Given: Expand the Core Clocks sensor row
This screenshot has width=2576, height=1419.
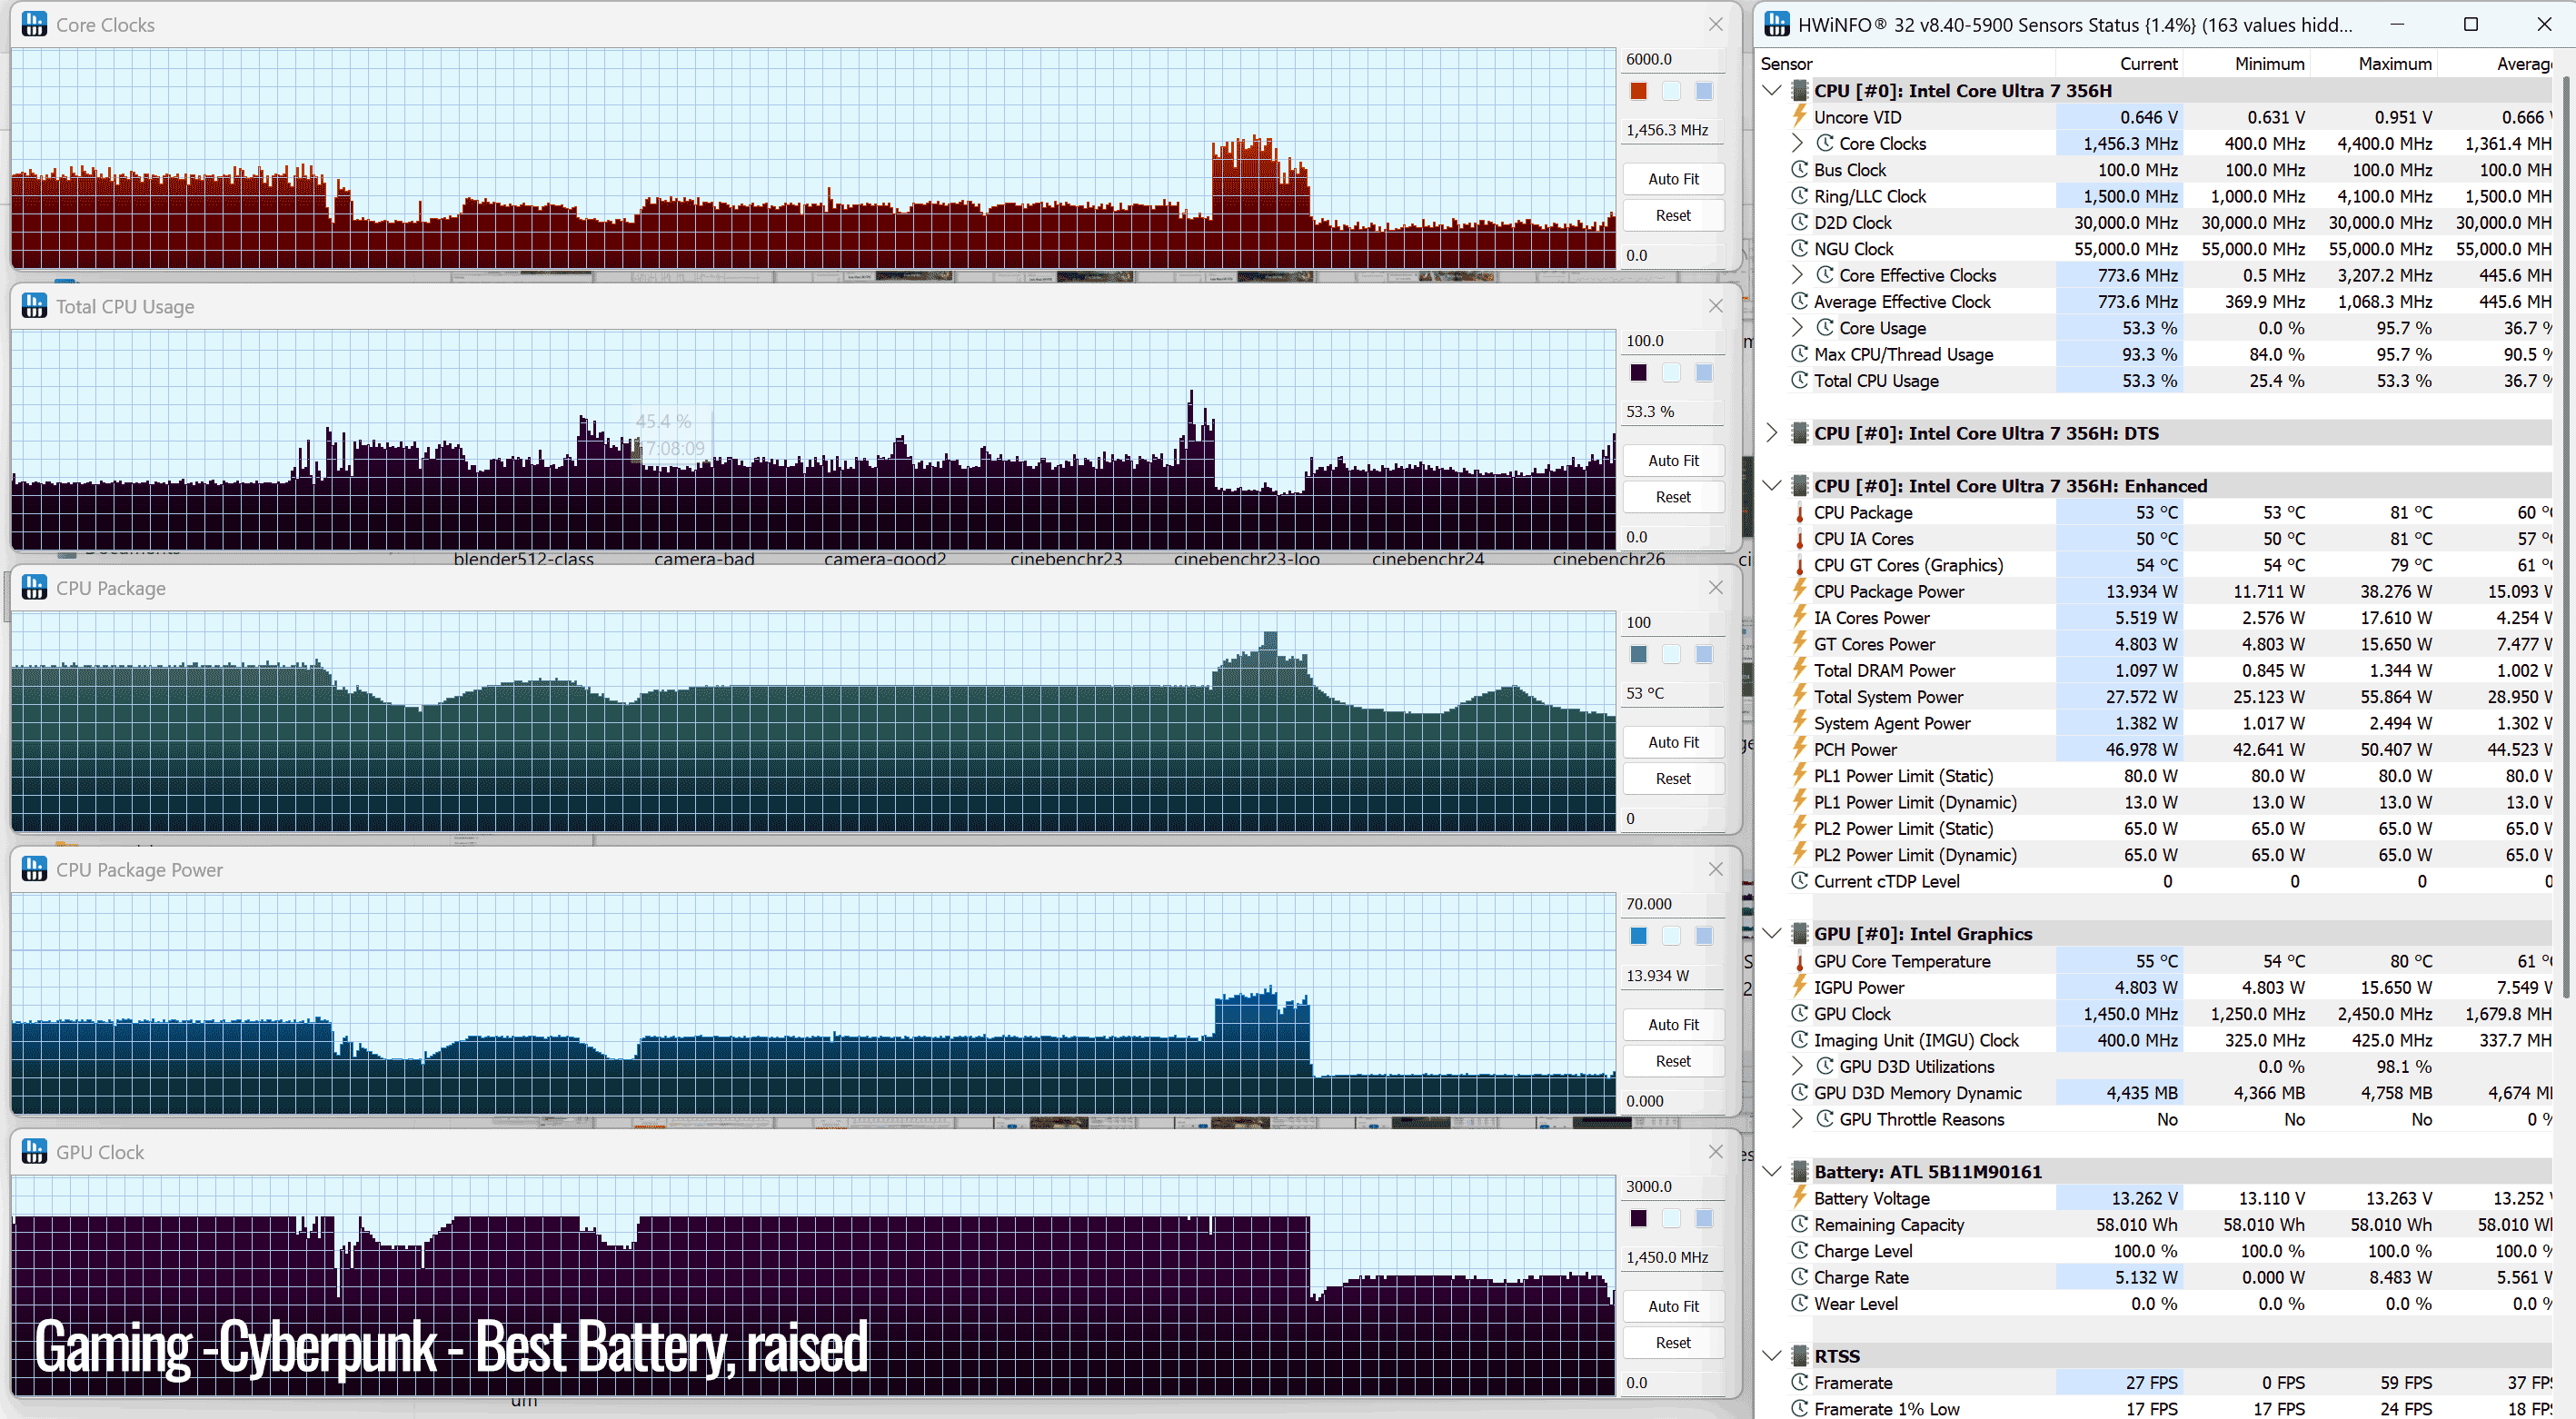Looking at the screenshot, I should tap(1797, 143).
